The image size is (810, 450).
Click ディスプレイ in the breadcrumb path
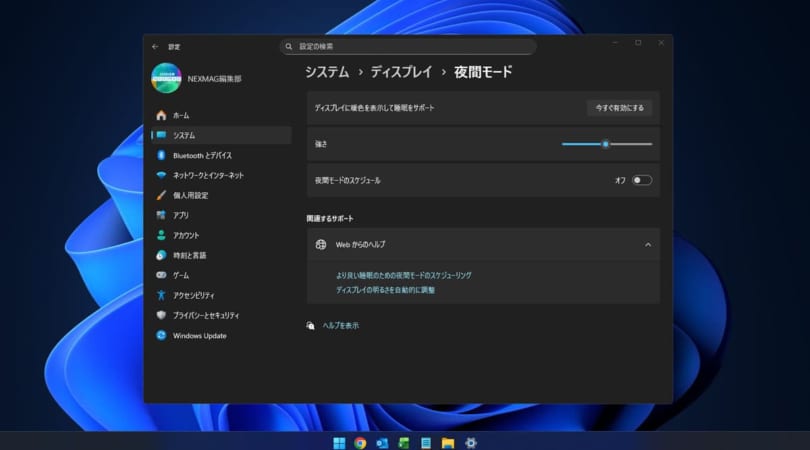coord(401,72)
